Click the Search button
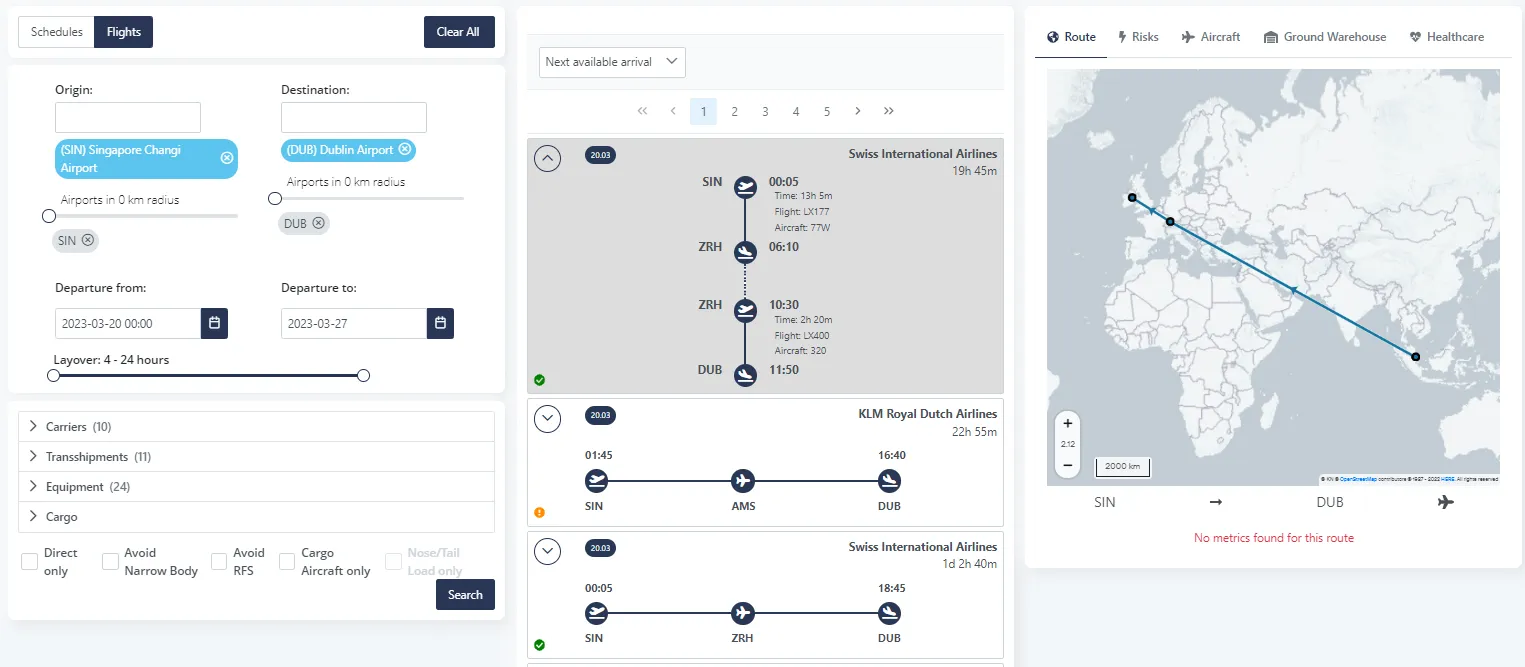The width and height of the screenshot is (1525, 667). [x=465, y=594]
